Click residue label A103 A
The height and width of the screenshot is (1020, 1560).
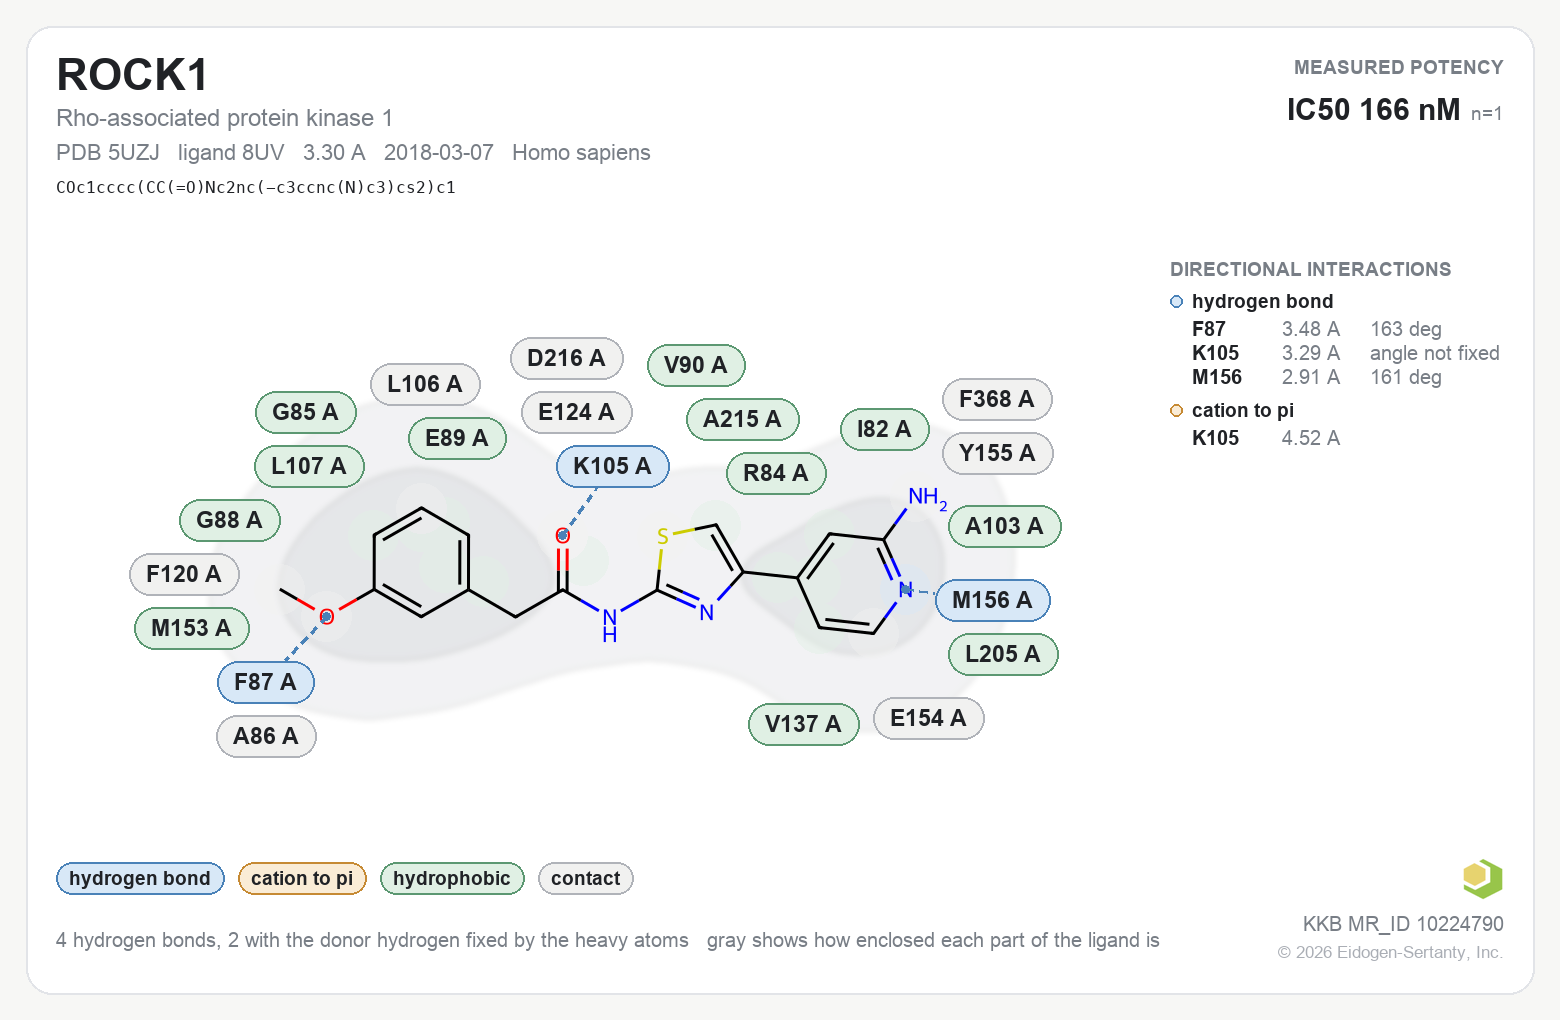(1004, 526)
